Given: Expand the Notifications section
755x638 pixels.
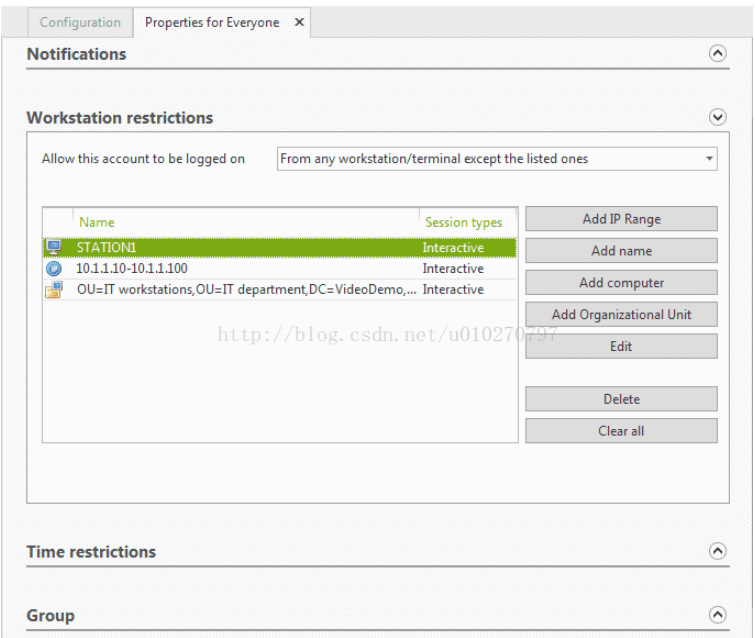Looking at the screenshot, I should coord(717,54).
